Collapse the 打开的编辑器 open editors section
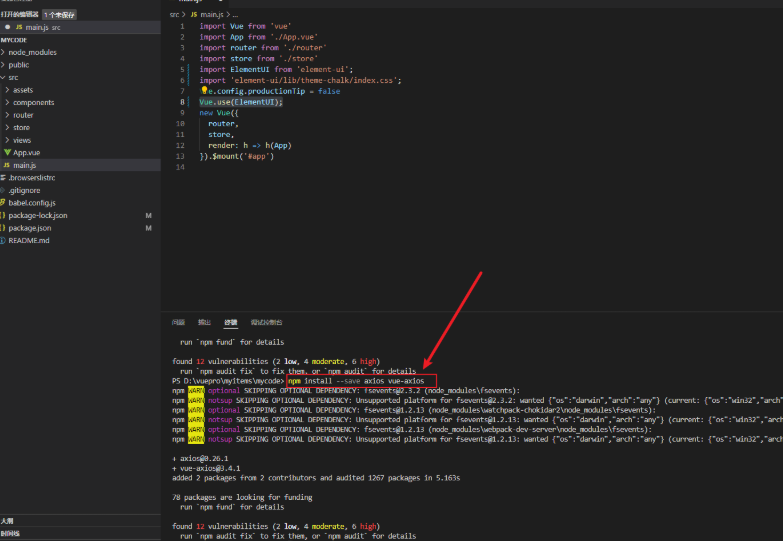Viewport: 783px width, 541px height. pyautogui.click(x=19, y=14)
